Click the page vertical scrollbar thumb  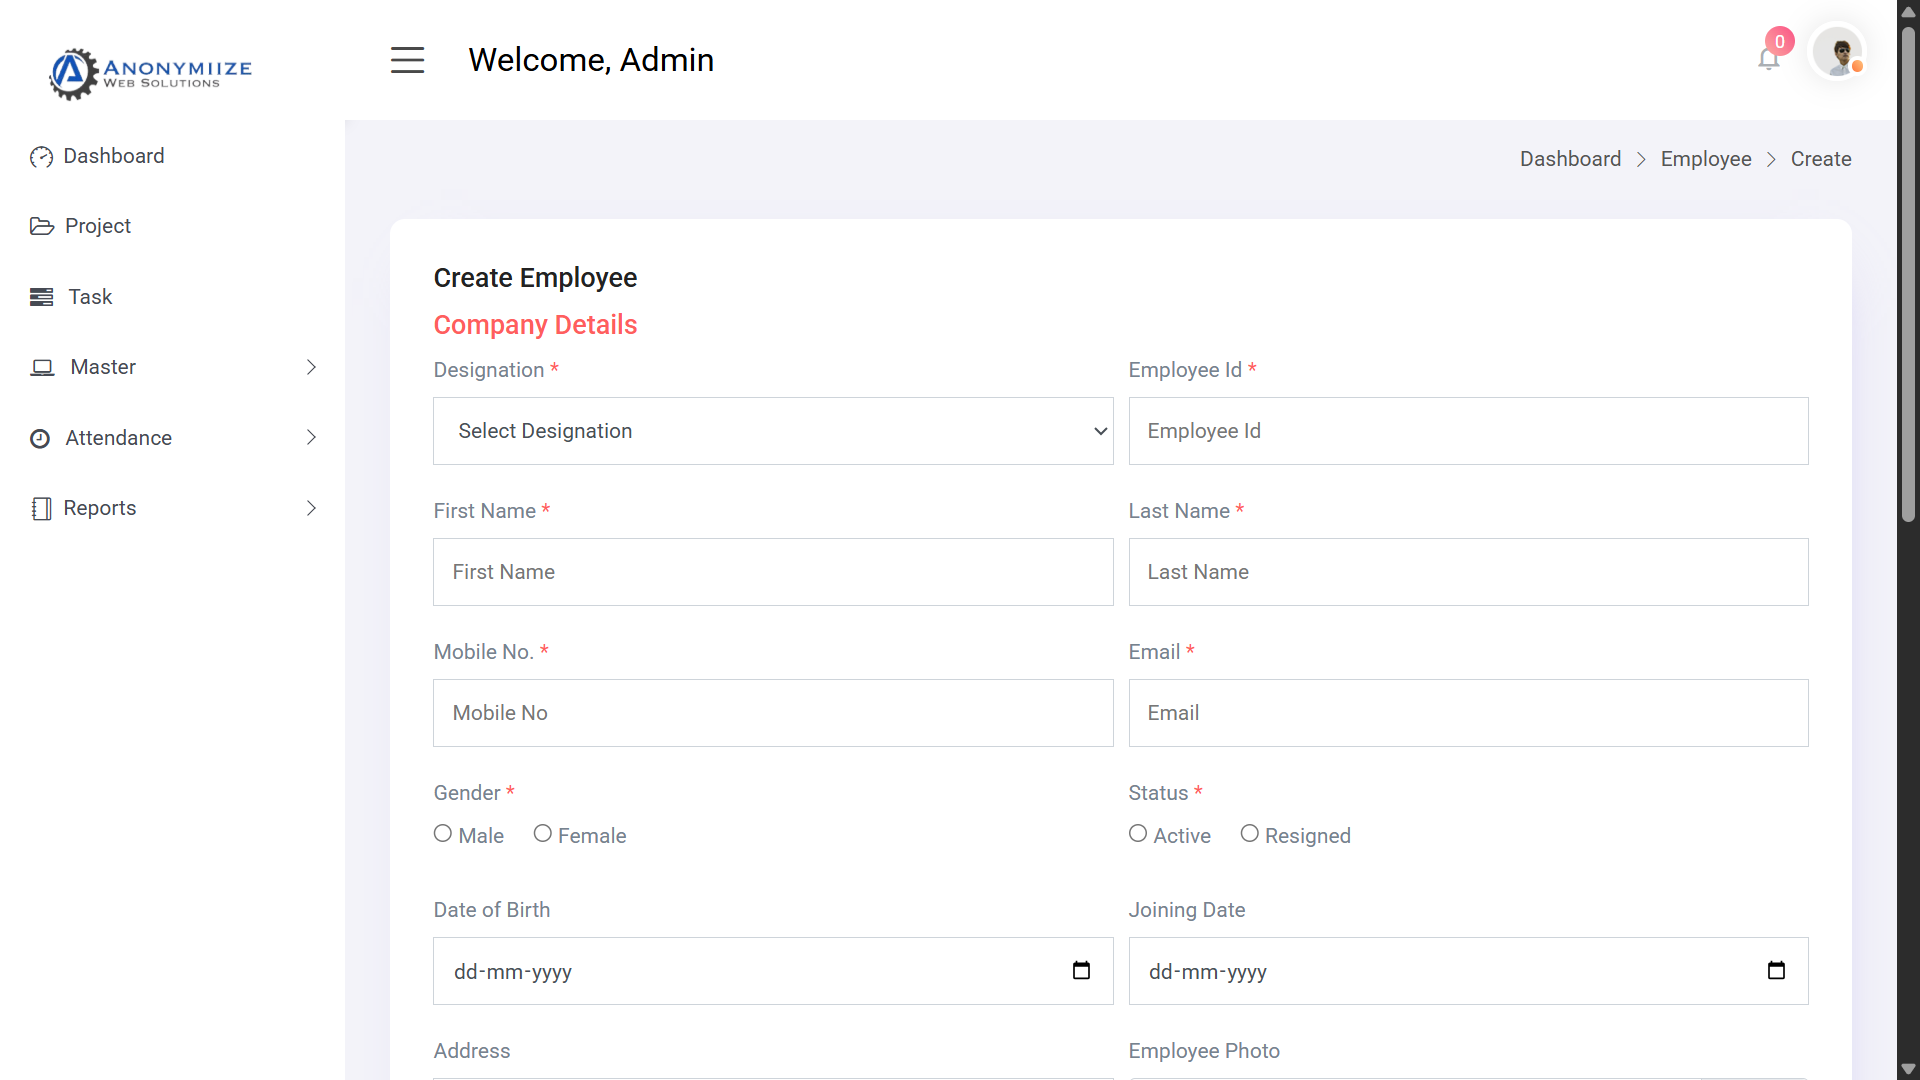coord(1908,272)
